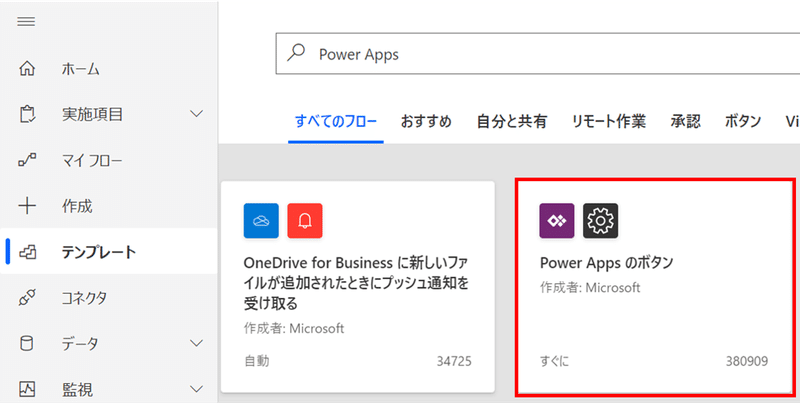Select the すべてのフロー tab
Image resolution: width=800 pixels, height=403 pixels.
(x=336, y=121)
